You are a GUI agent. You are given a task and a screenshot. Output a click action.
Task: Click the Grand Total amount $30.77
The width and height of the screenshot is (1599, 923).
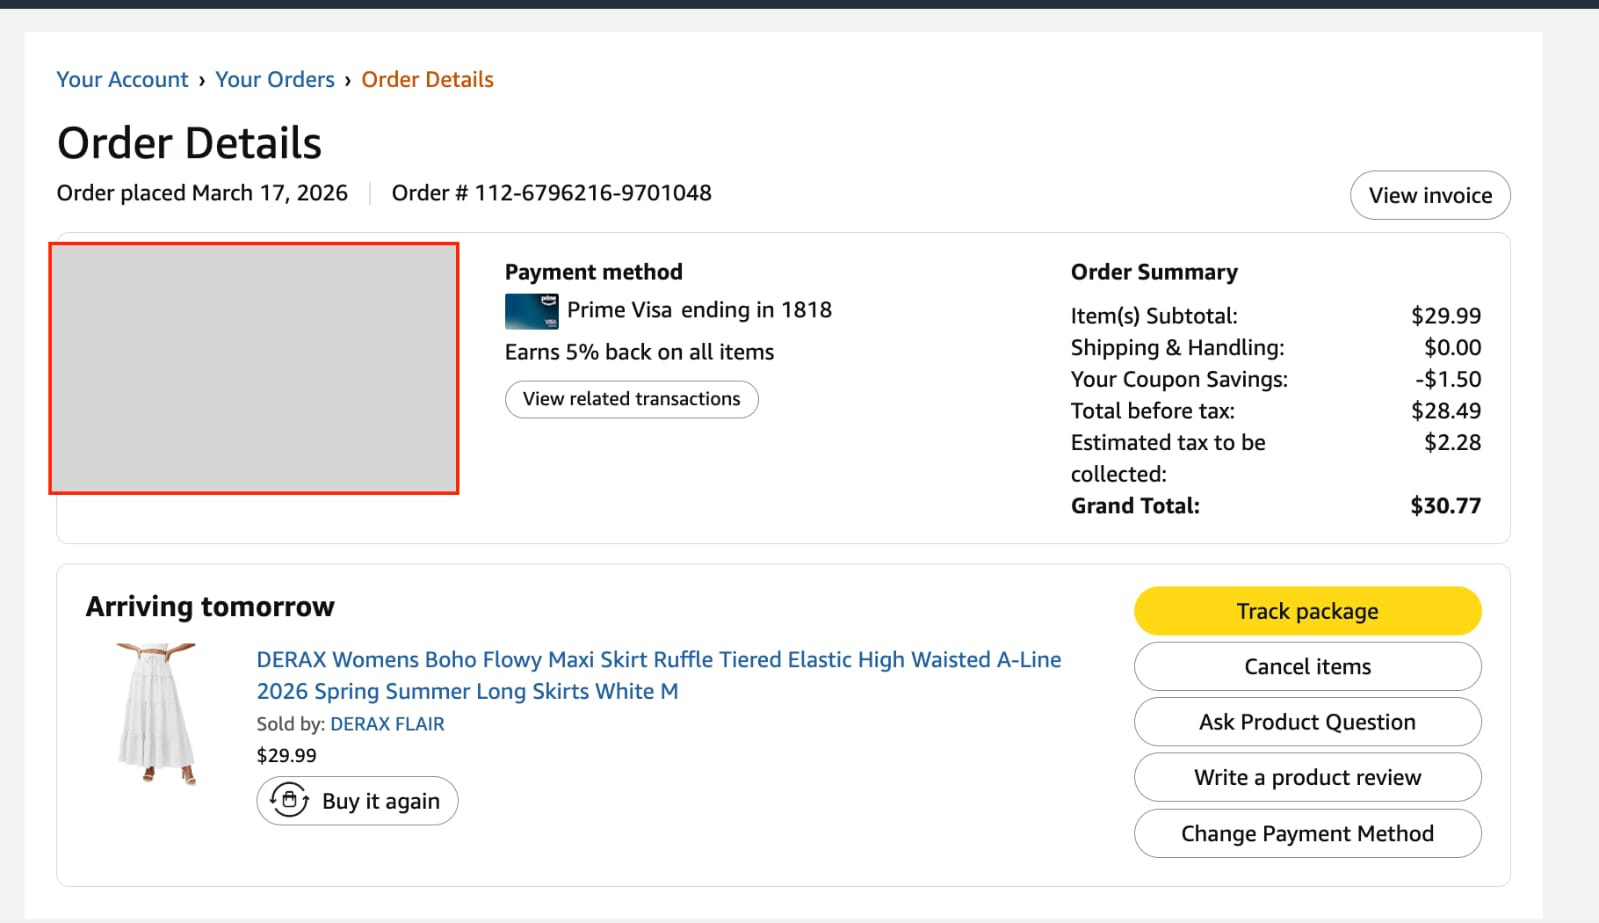[x=1445, y=506]
